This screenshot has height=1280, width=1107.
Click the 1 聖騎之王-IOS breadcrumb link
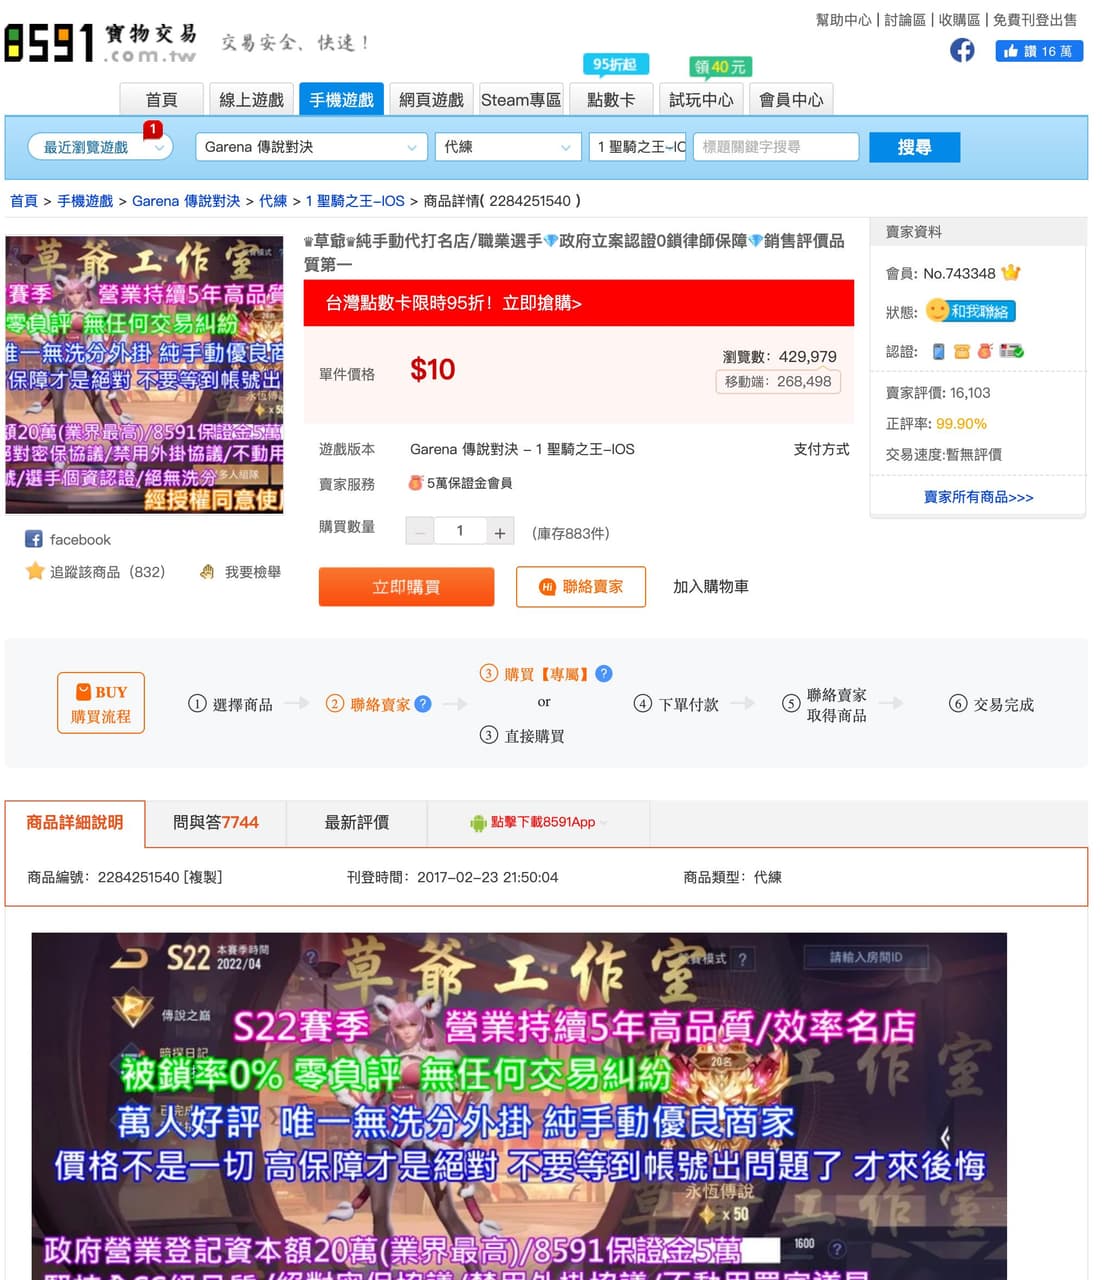point(355,201)
